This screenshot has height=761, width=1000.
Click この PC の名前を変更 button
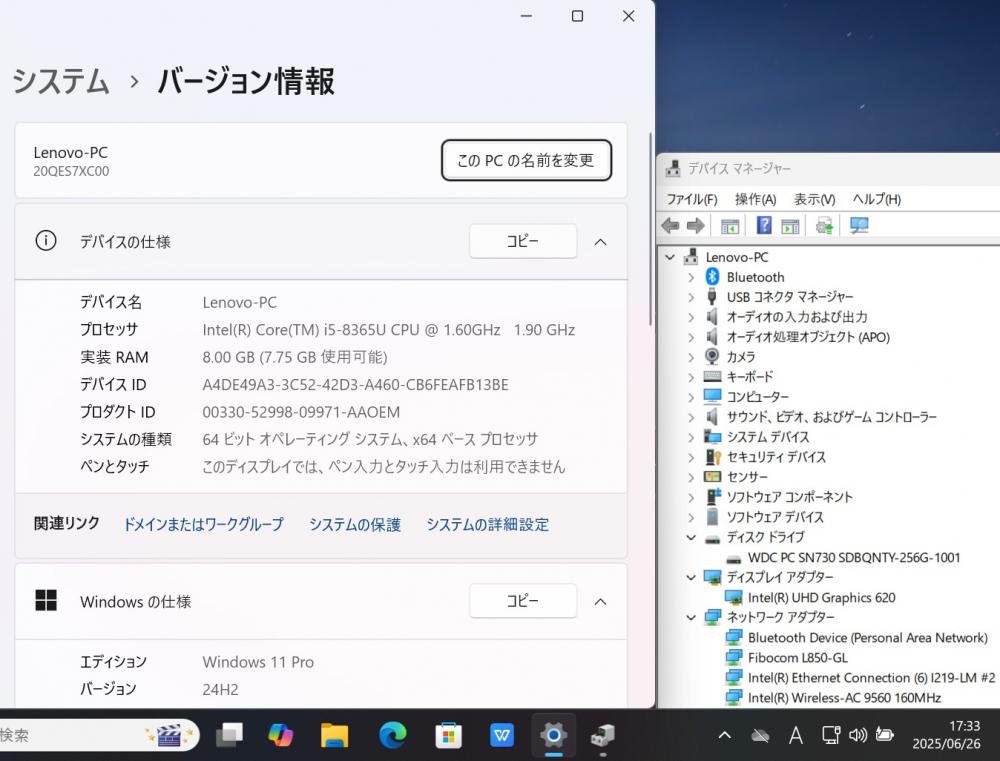pyautogui.click(x=526, y=160)
